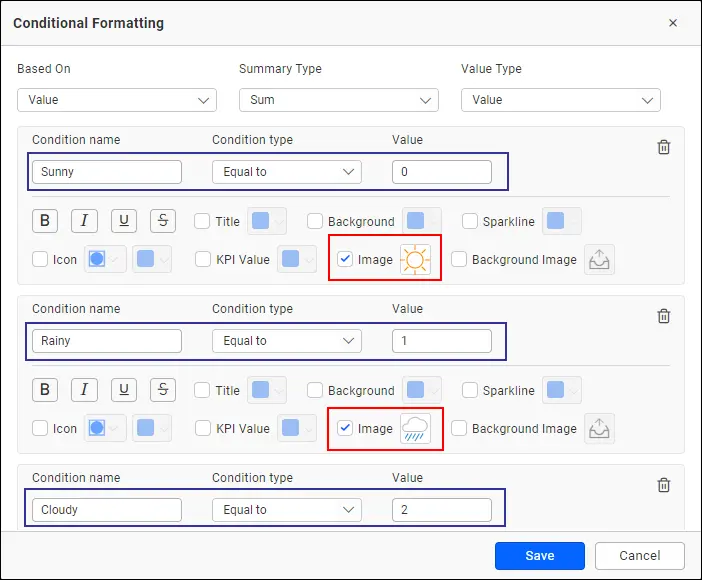This screenshot has height=580, width=702.
Task: Enable Title checkbox in Sunny condition
Action: point(202,221)
